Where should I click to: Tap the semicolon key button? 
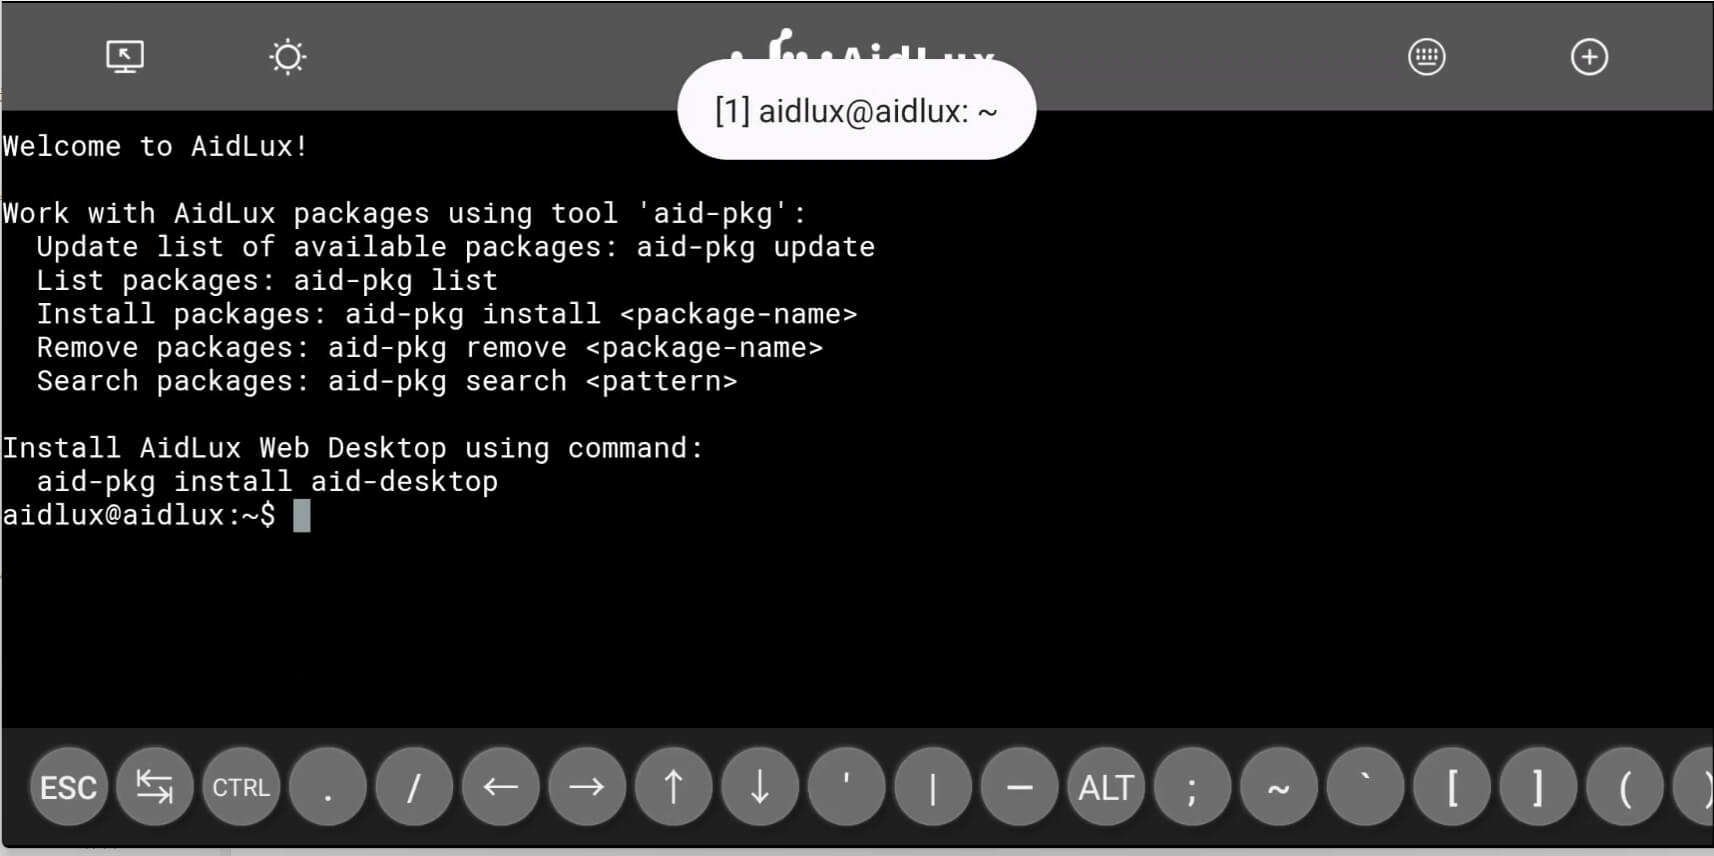[x=1191, y=787]
